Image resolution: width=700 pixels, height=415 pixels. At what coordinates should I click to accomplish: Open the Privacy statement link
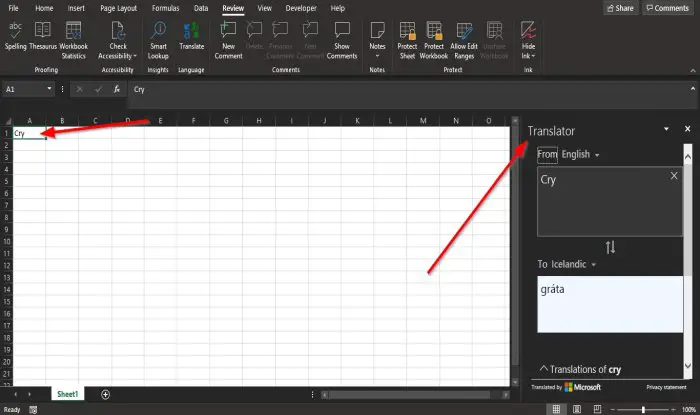(x=666, y=387)
